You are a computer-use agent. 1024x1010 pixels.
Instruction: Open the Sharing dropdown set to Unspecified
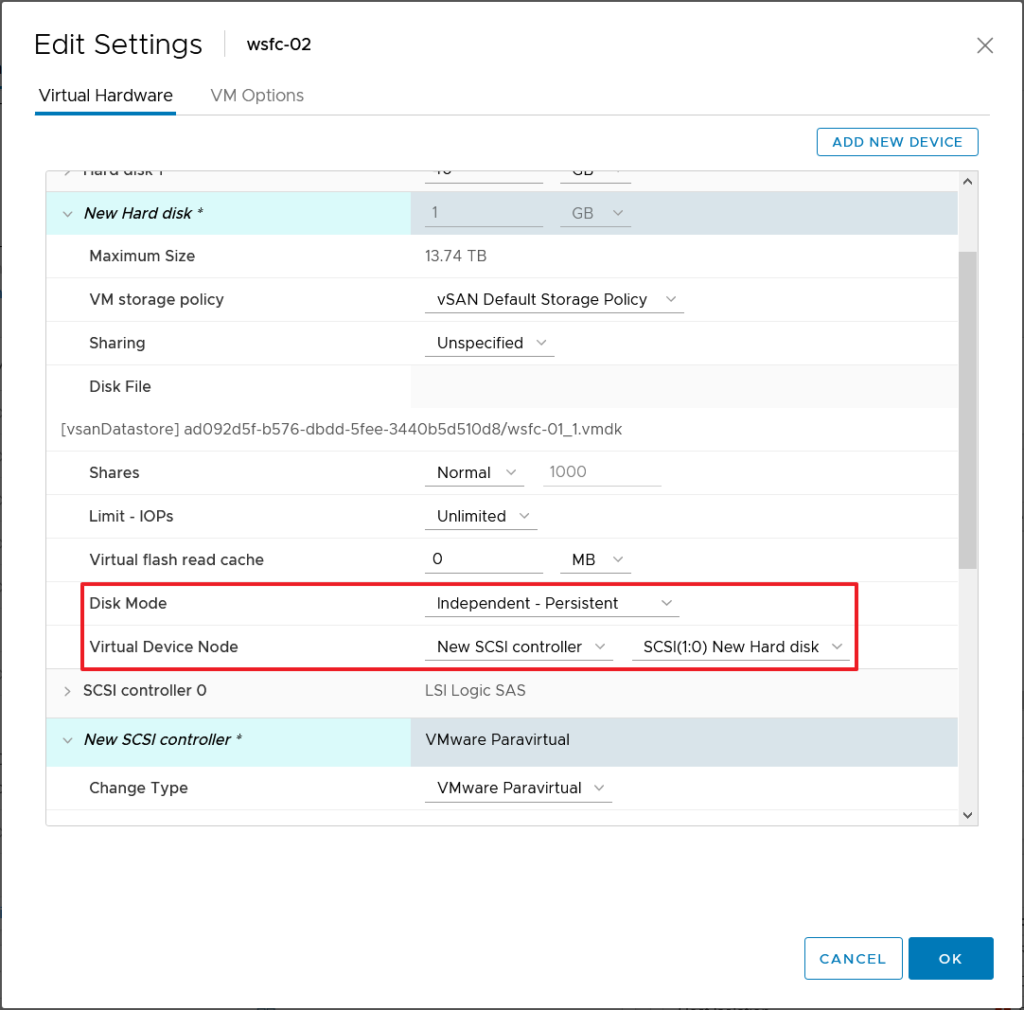click(x=490, y=343)
